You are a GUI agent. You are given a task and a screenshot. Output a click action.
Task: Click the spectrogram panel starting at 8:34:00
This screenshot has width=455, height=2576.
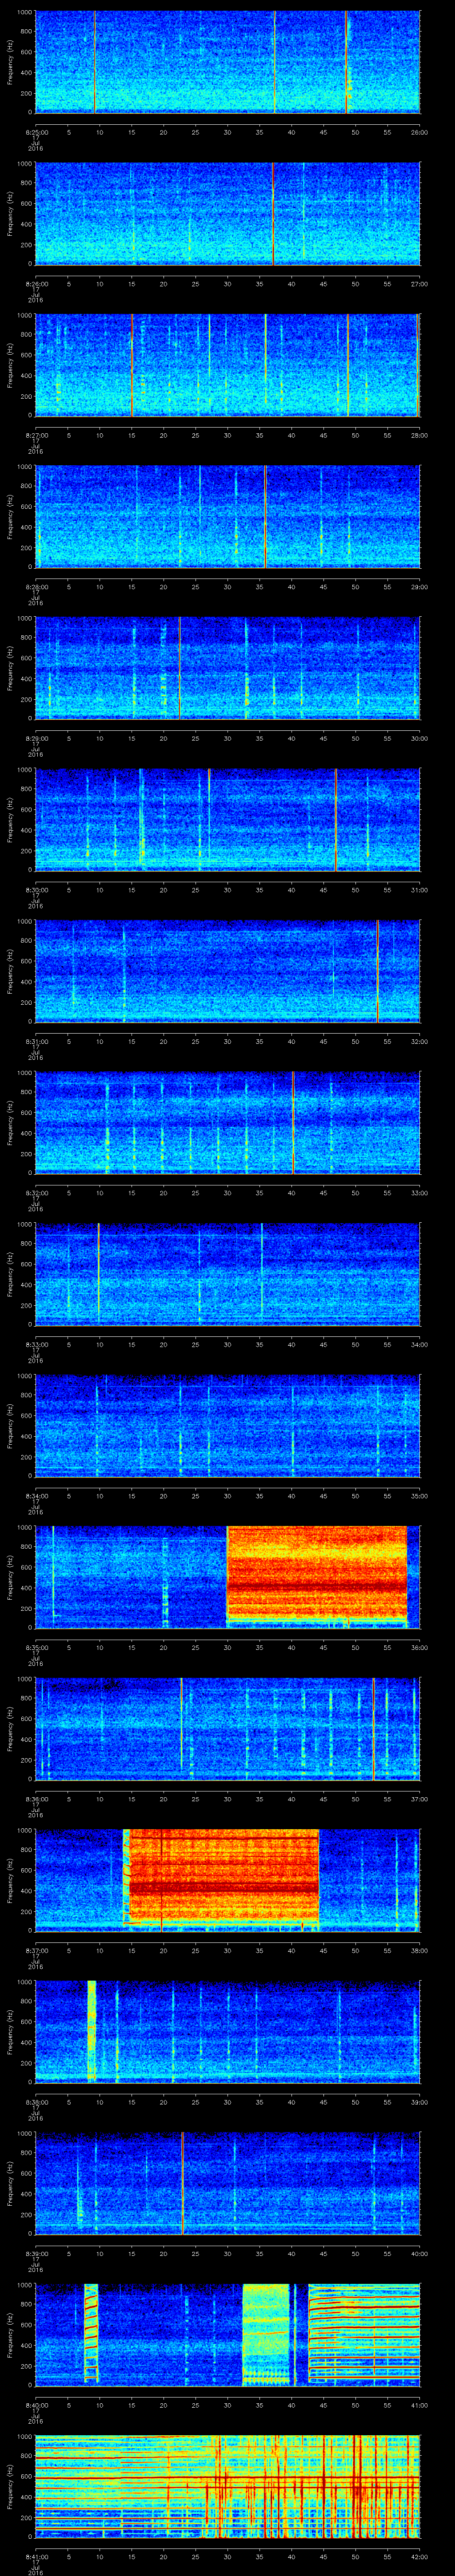[228, 1425]
